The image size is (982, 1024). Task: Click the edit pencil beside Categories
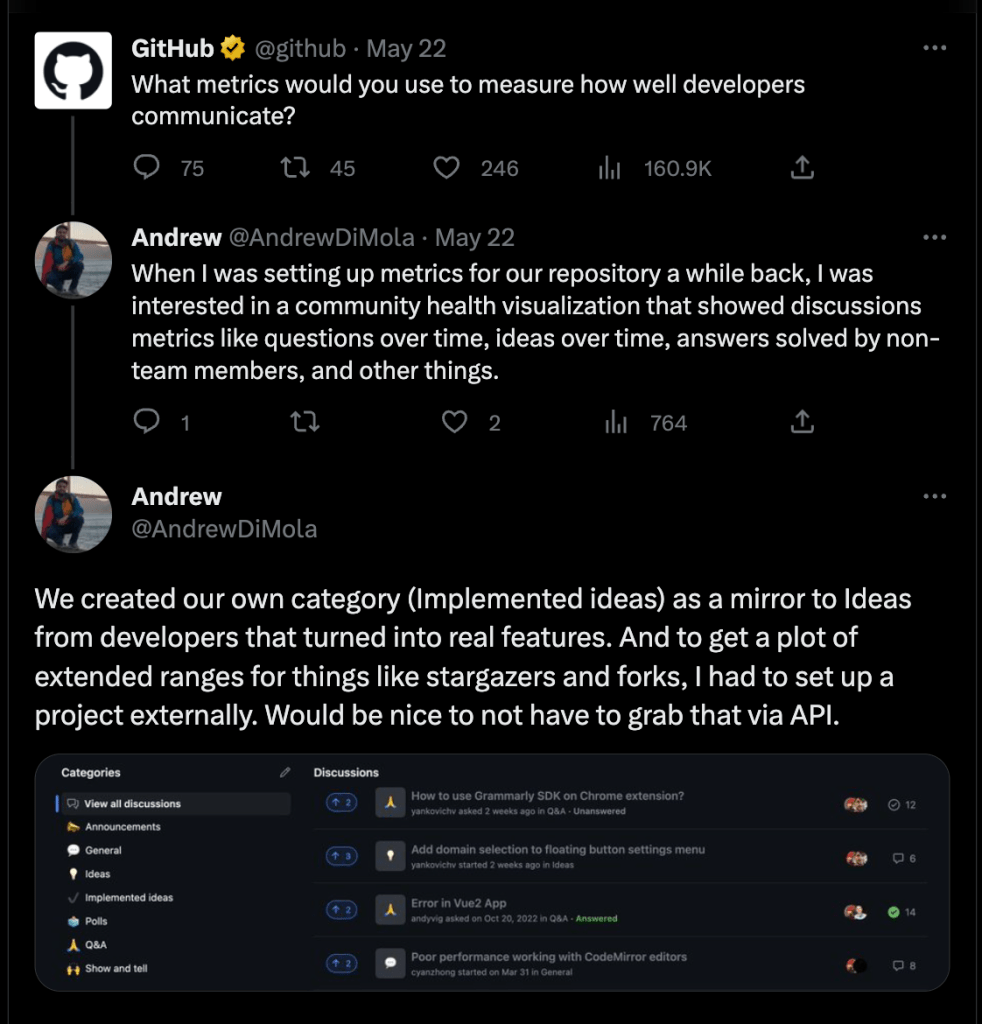[x=285, y=772]
